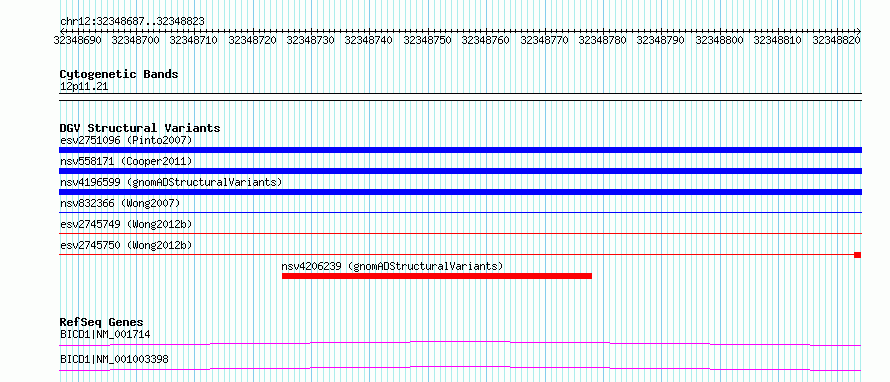The width and height of the screenshot is (890, 382).
Task: Click ruler position 32348690
Action: [77, 40]
